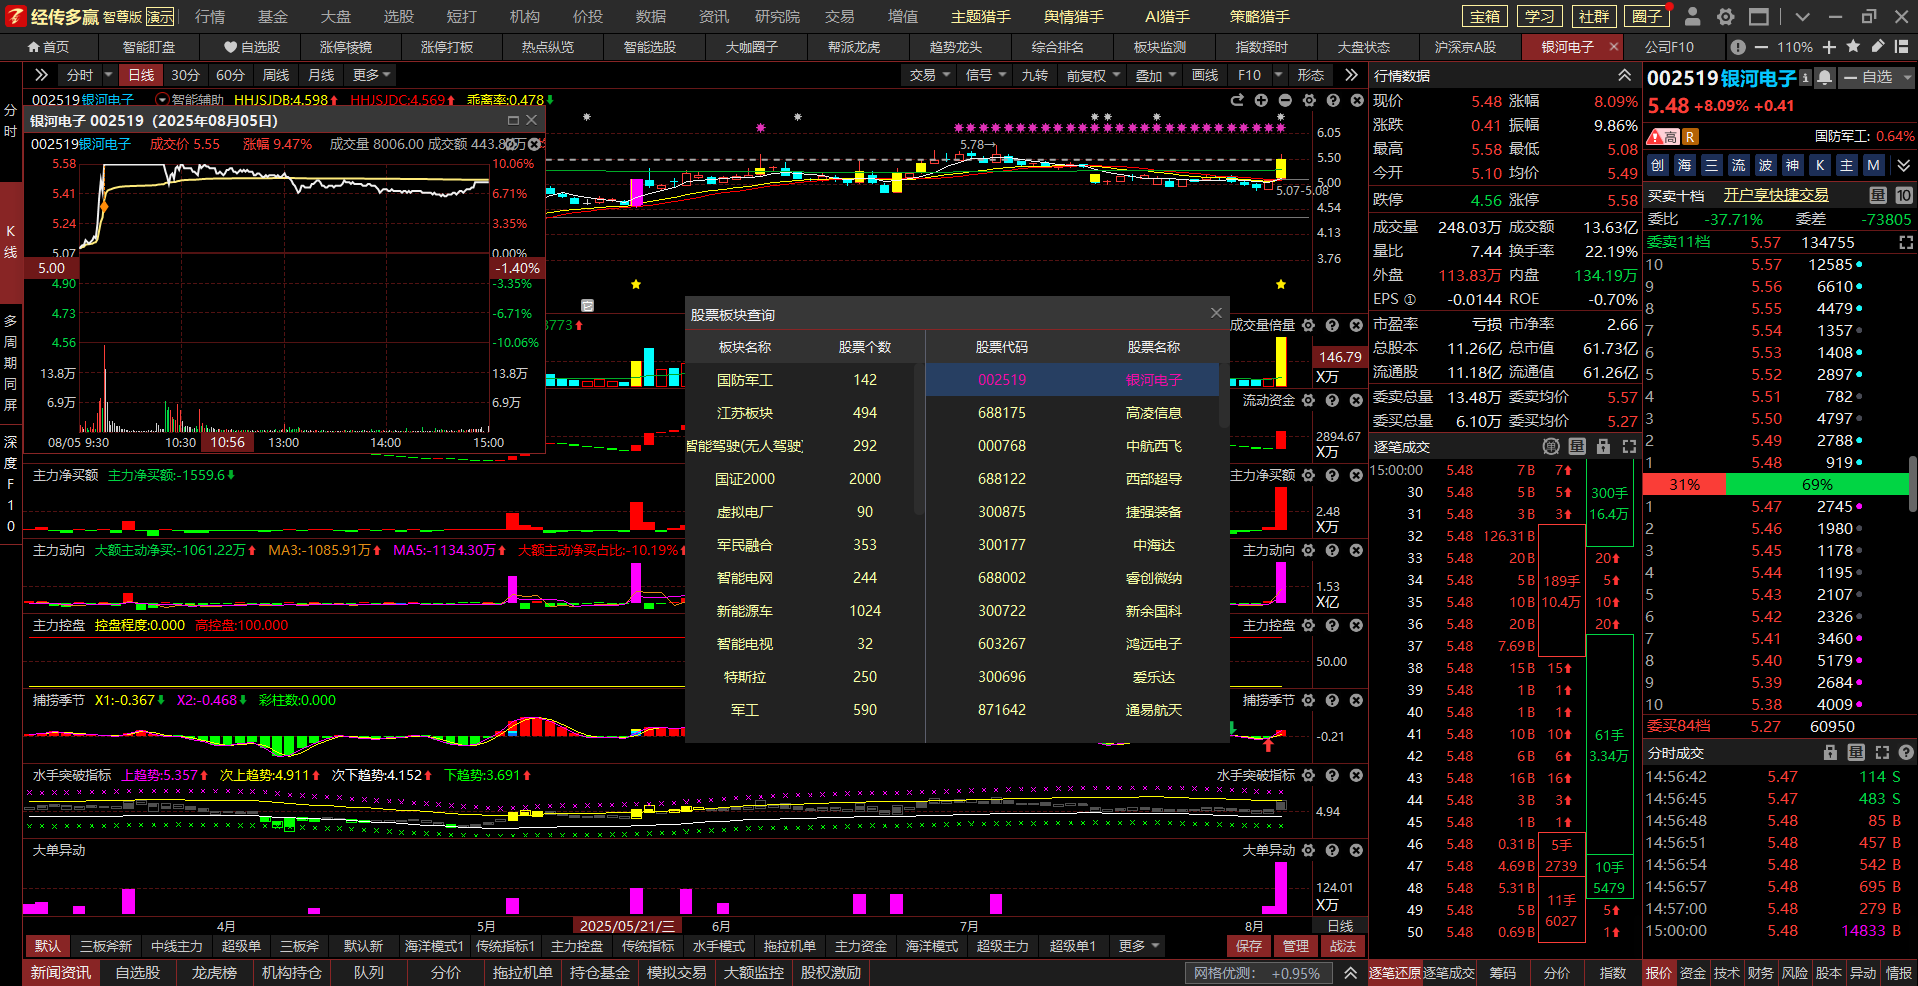Click the user account icon
The image size is (1918, 986).
[x=1692, y=17]
